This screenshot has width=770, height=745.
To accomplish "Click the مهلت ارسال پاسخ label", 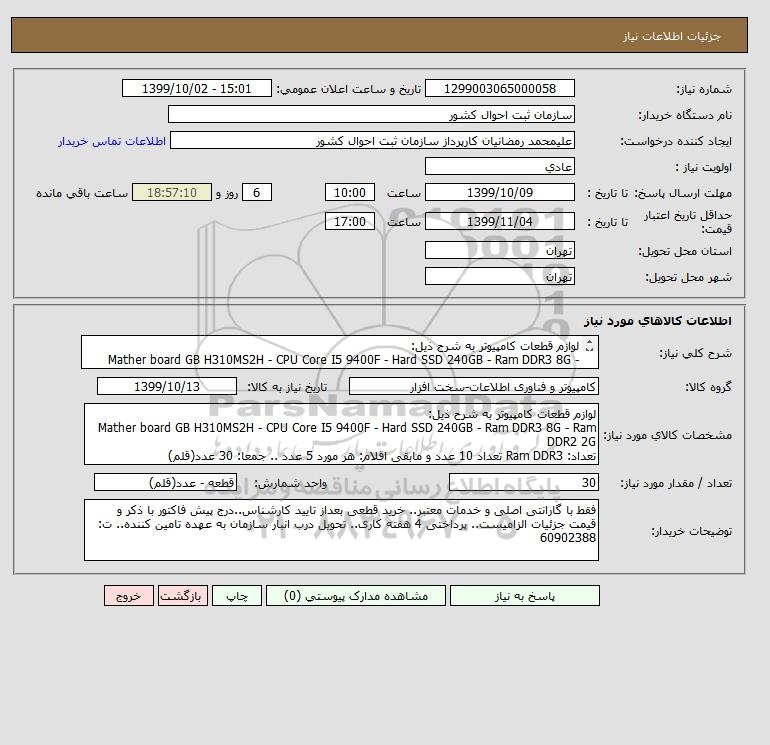I will 683,193.
